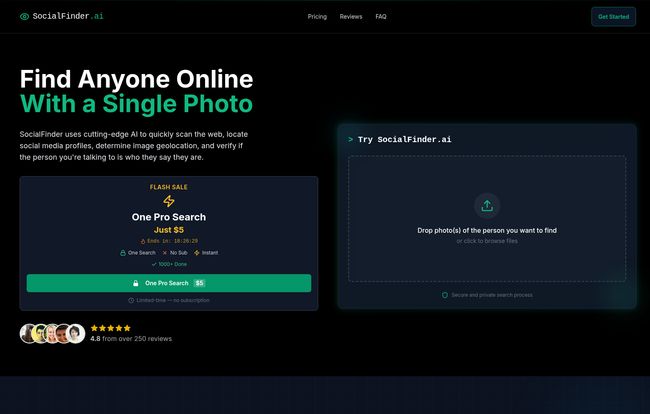Click the 'Limited time — no subscription' note
Viewport: 650px width, 414px height.
(x=173, y=300)
